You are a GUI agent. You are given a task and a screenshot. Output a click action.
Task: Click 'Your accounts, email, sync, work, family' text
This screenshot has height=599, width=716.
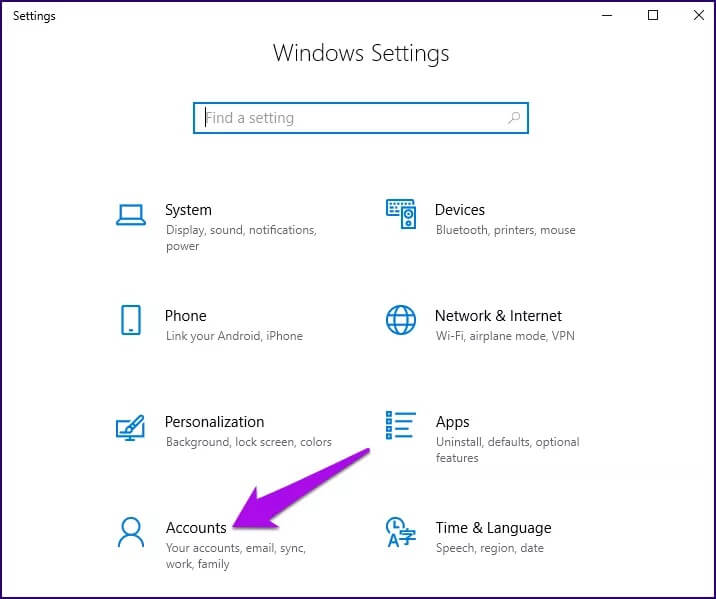(236, 556)
